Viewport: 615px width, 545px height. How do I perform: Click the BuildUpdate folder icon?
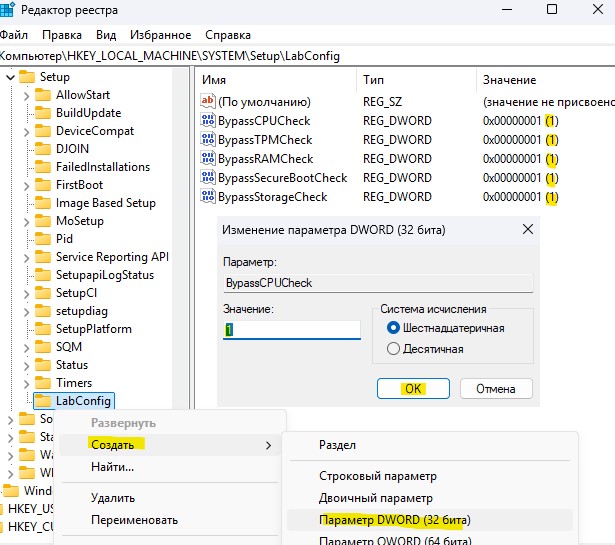pos(43,113)
